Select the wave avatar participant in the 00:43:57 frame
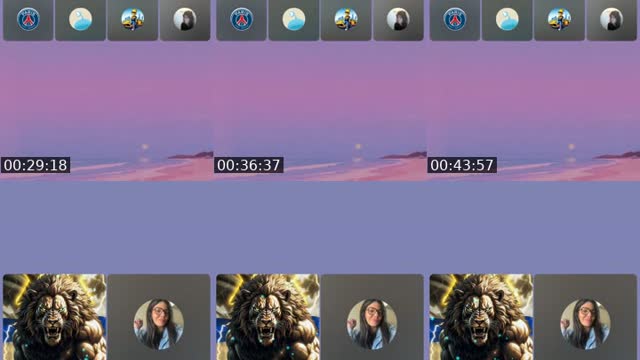Viewport: 640px width, 360px height. 507,19
